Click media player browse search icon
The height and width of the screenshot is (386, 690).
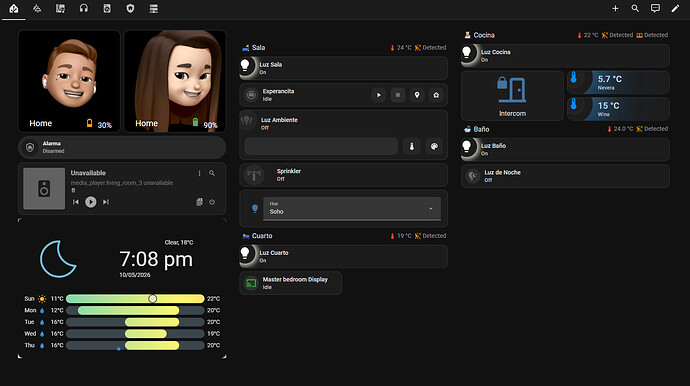[x=212, y=173]
